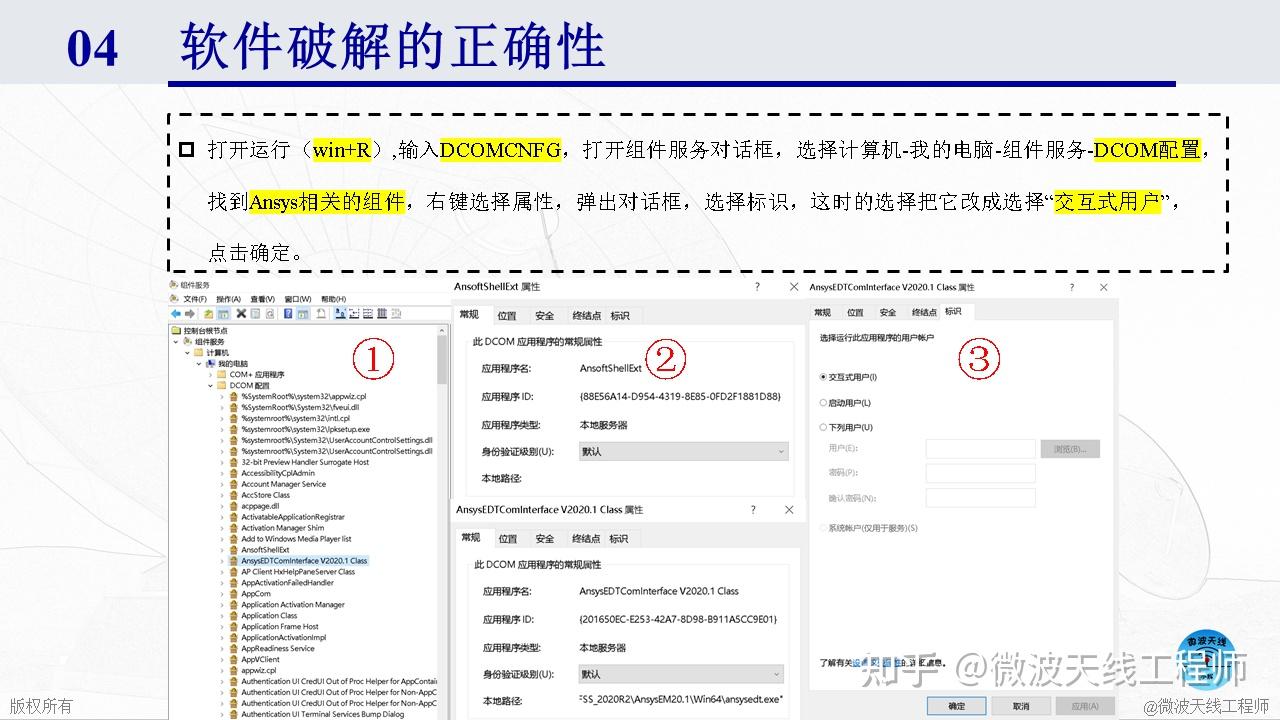The image size is (1280, 720).
Task: Click the 浏览(B) button next to 用户 field
Action: click(1070, 449)
